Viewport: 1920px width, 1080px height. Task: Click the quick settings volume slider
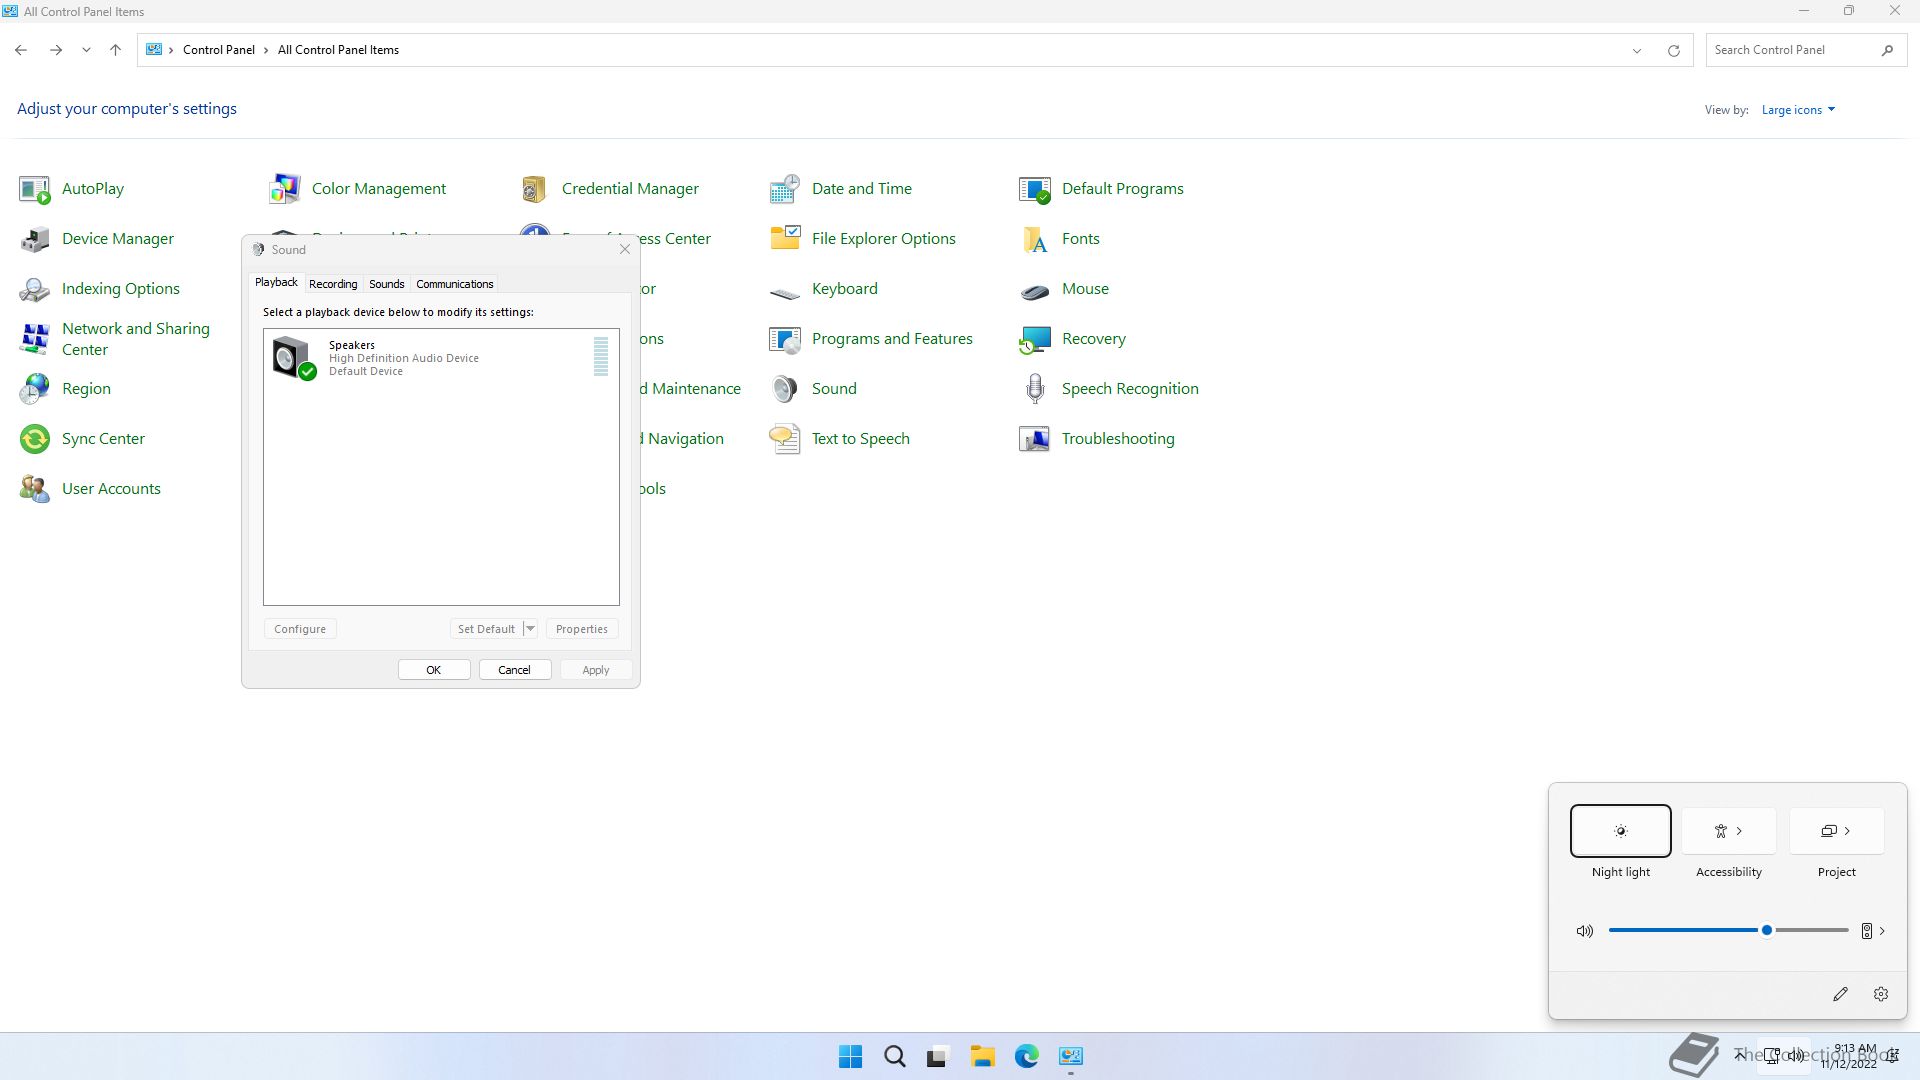coord(1728,931)
